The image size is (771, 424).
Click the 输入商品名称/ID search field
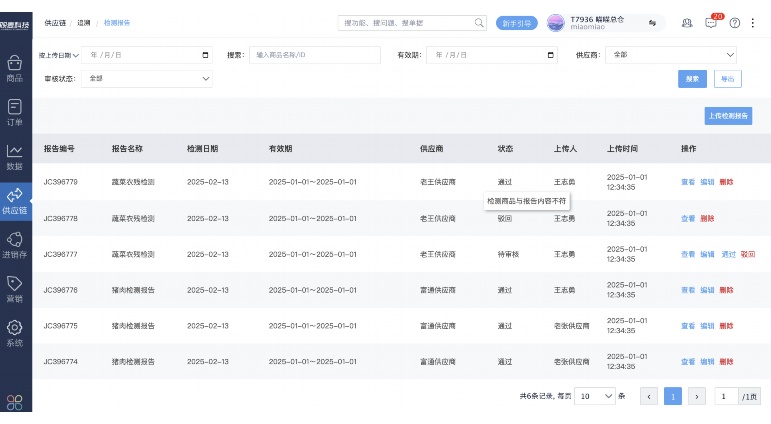[x=315, y=55]
